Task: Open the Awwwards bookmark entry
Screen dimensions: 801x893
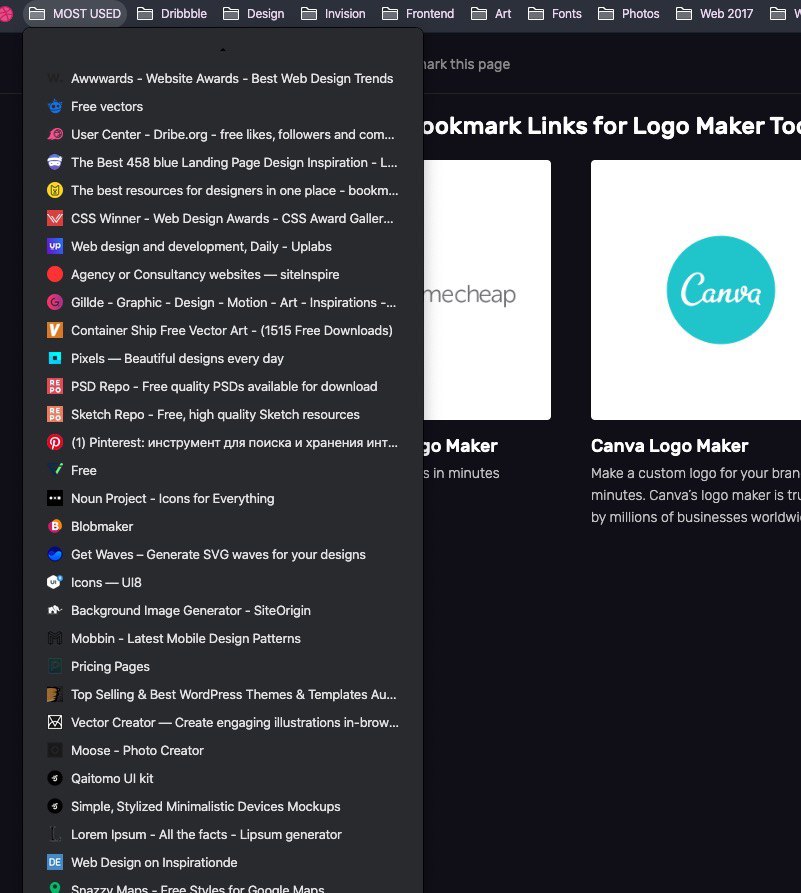Action: pos(223,79)
